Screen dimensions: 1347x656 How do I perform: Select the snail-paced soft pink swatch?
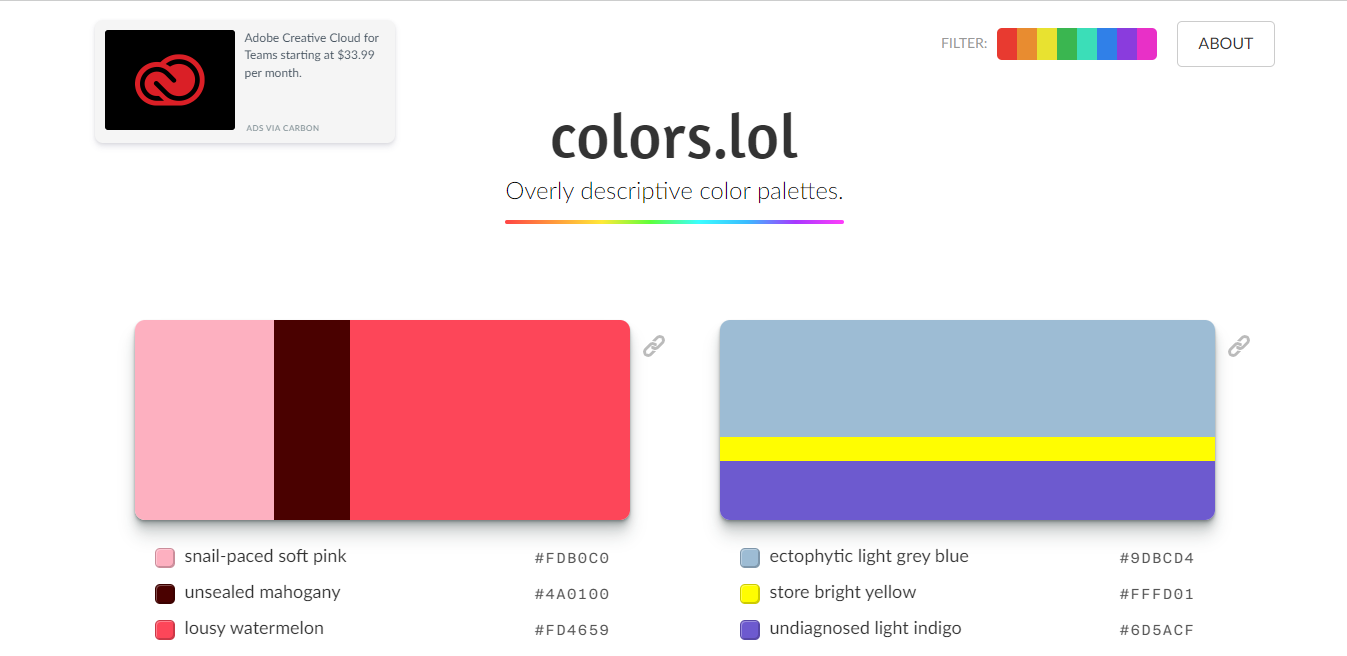click(165, 558)
